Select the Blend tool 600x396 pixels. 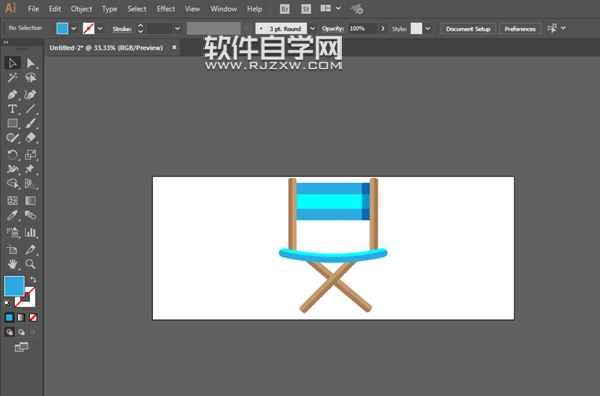click(x=30, y=215)
